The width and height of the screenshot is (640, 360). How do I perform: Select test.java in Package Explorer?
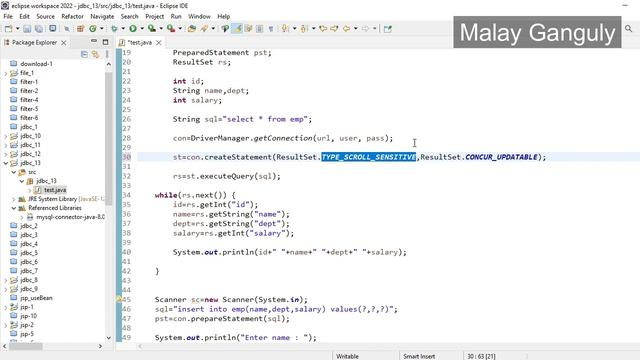click(55, 190)
